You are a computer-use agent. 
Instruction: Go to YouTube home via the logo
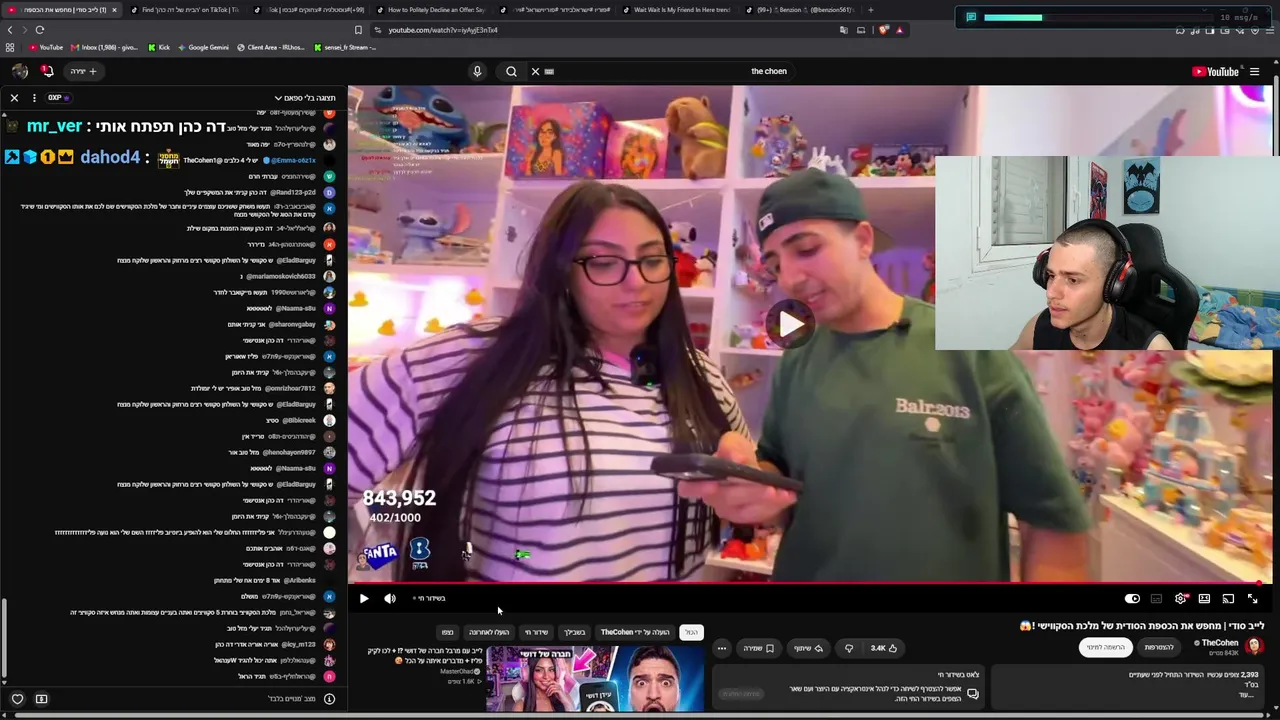point(1215,71)
